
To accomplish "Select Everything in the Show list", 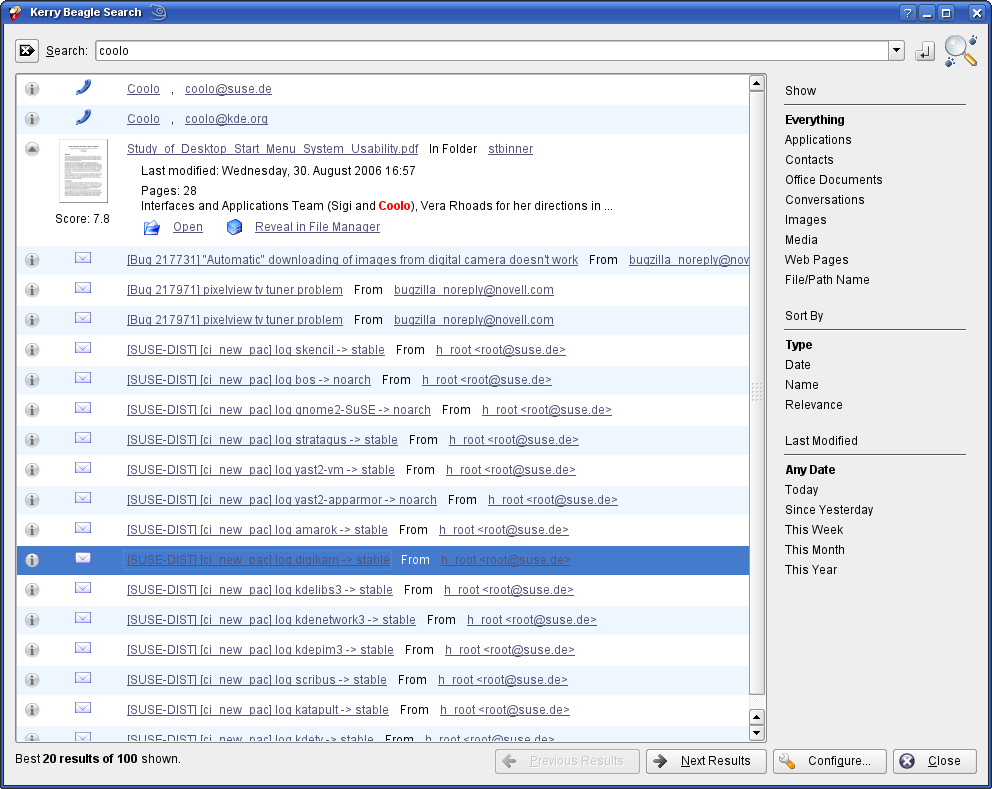I will (x=814, y=120).
